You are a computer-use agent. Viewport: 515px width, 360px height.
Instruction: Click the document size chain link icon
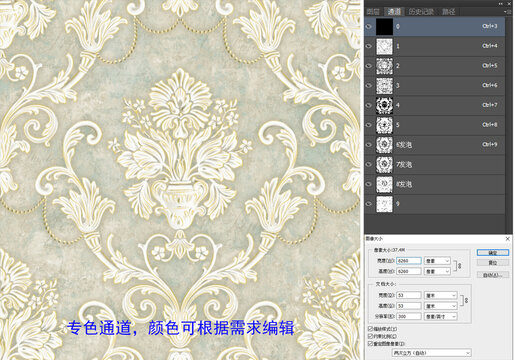pos(466,300)
